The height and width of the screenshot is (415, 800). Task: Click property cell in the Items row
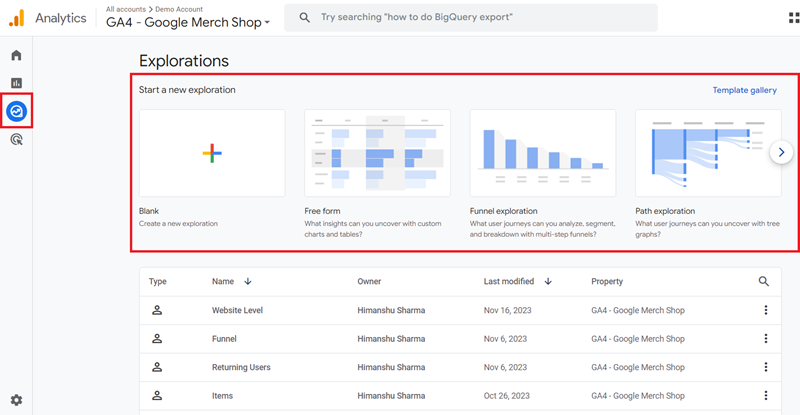pyautogui.click(x=638, y=396)
